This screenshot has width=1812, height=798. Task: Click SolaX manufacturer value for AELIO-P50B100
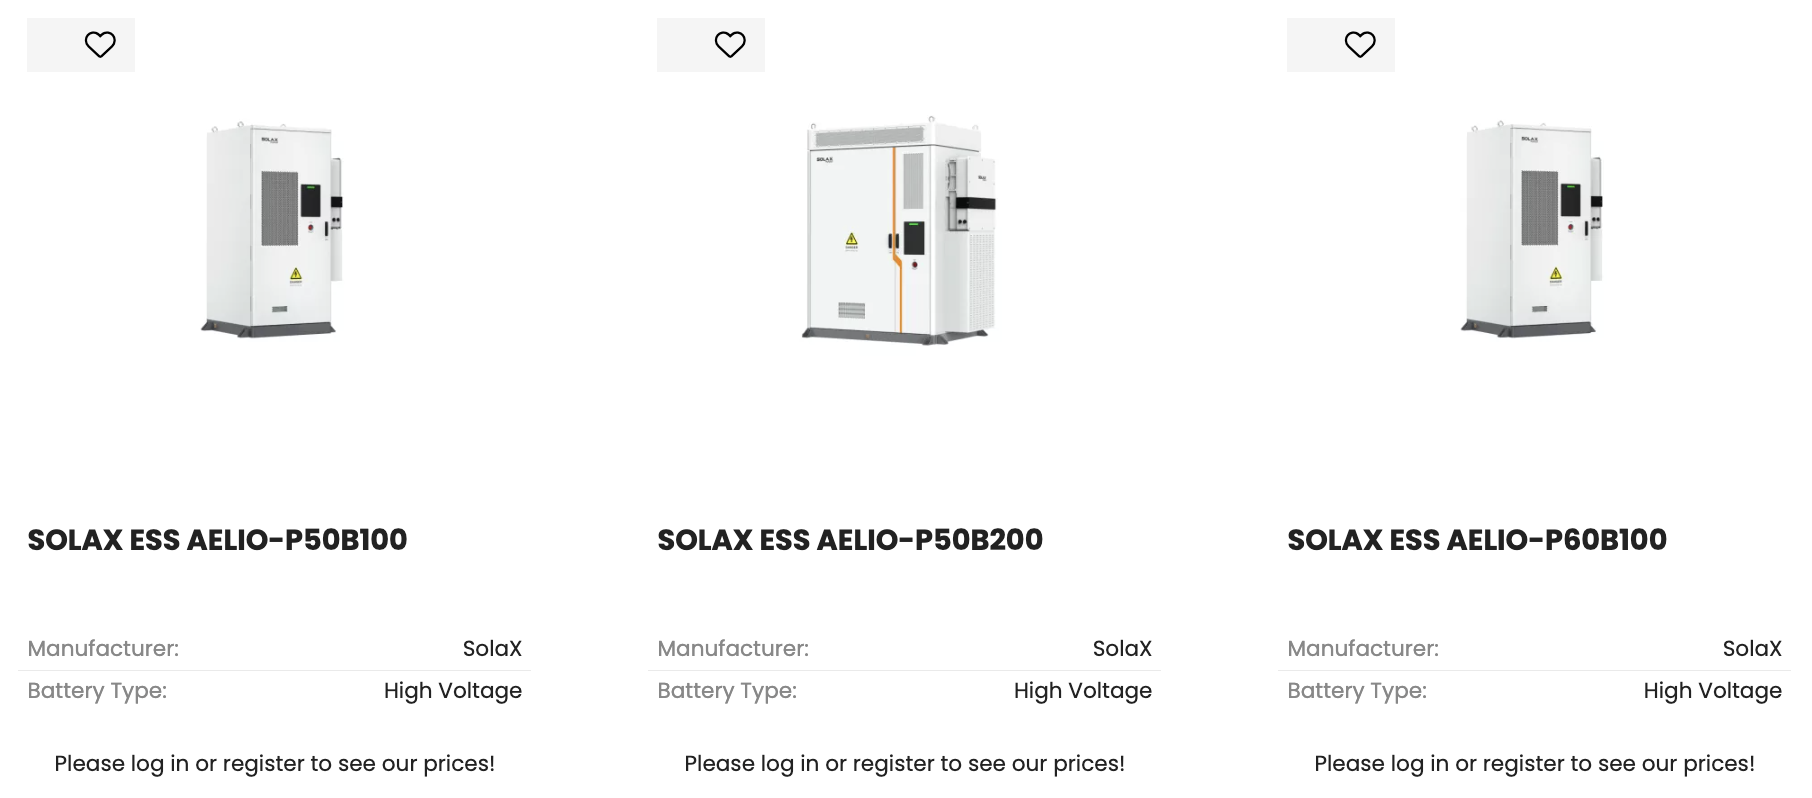[492, 649]
